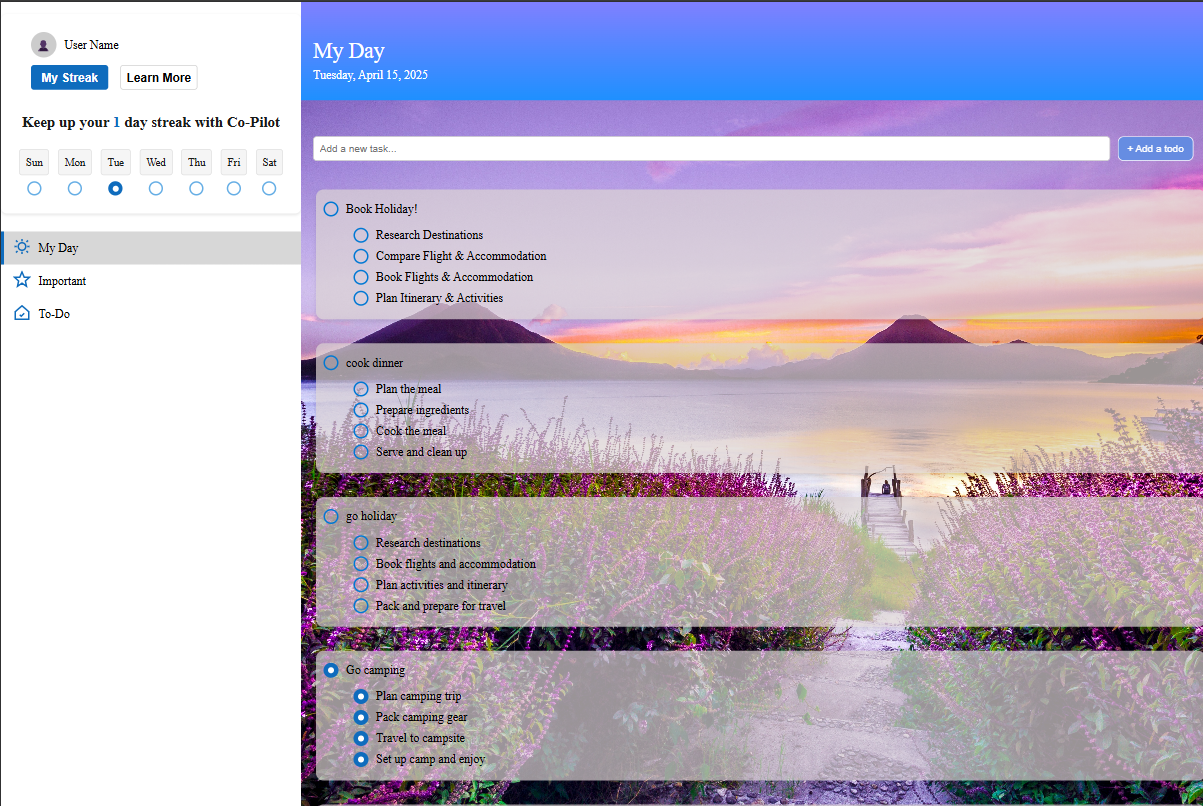Toggle the Pack camping gear subtask
This screenshot has width=1203, height=806.
click(361, 717)
